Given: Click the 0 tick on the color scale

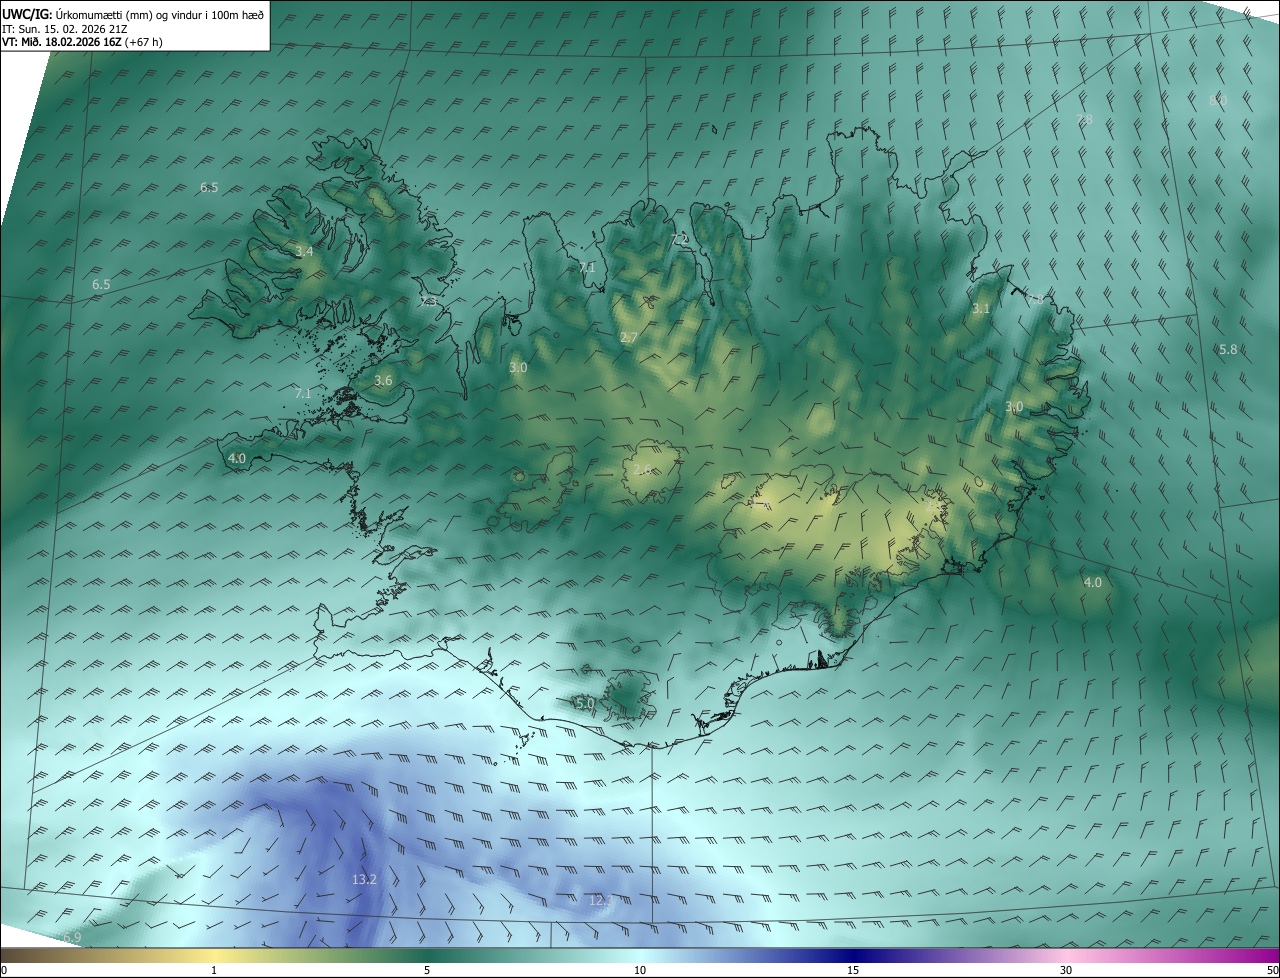Looking at the screenshot, I should [x=4, y=971].
